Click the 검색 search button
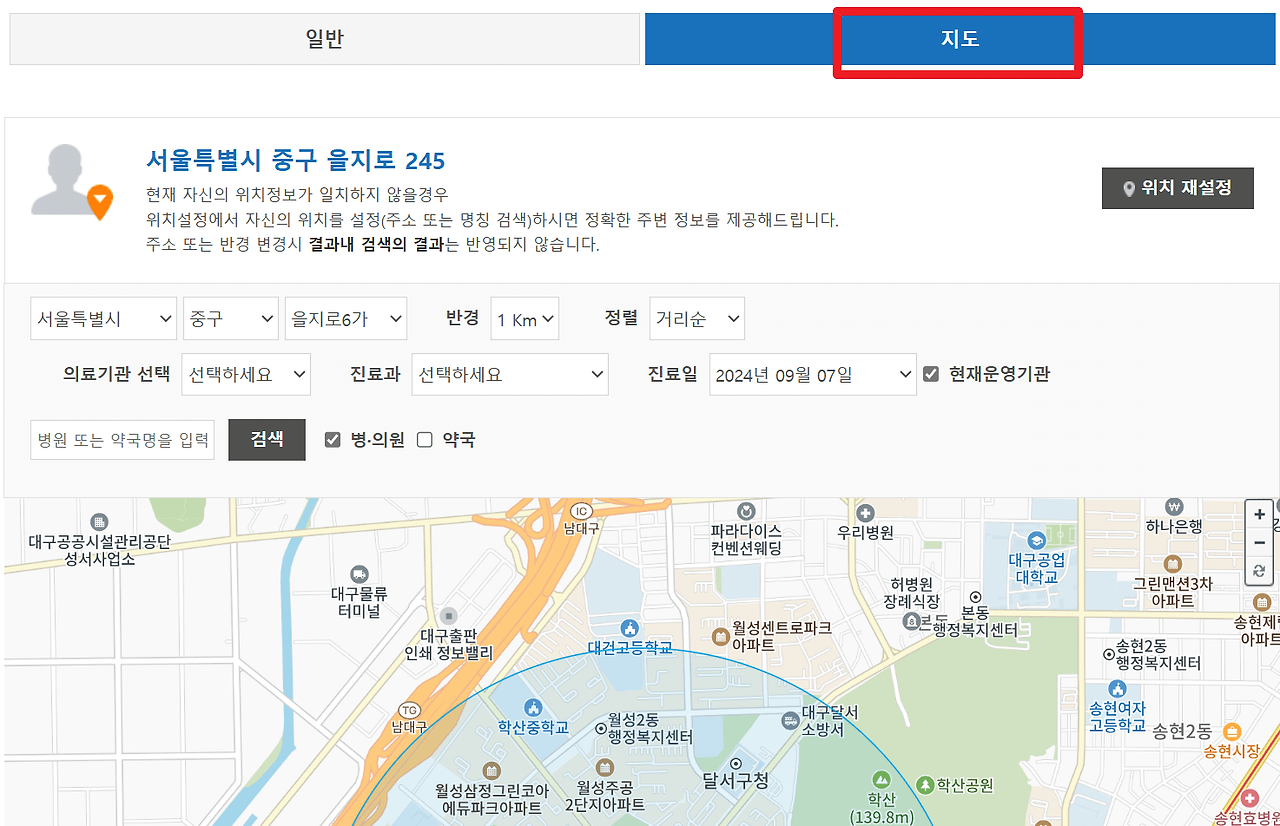Viewport: 1280px width, 826px height. pos(267,439)
